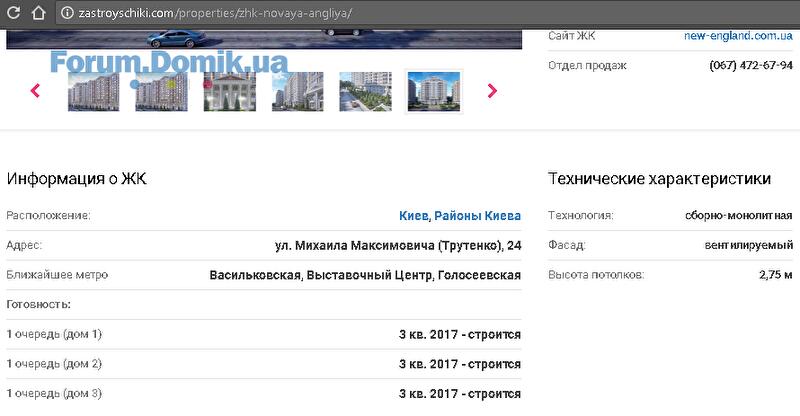Click the Информация о ЖК heading
Image resolution: width=800 pixels, height=416 pixels.
click(x=77, y=179)
